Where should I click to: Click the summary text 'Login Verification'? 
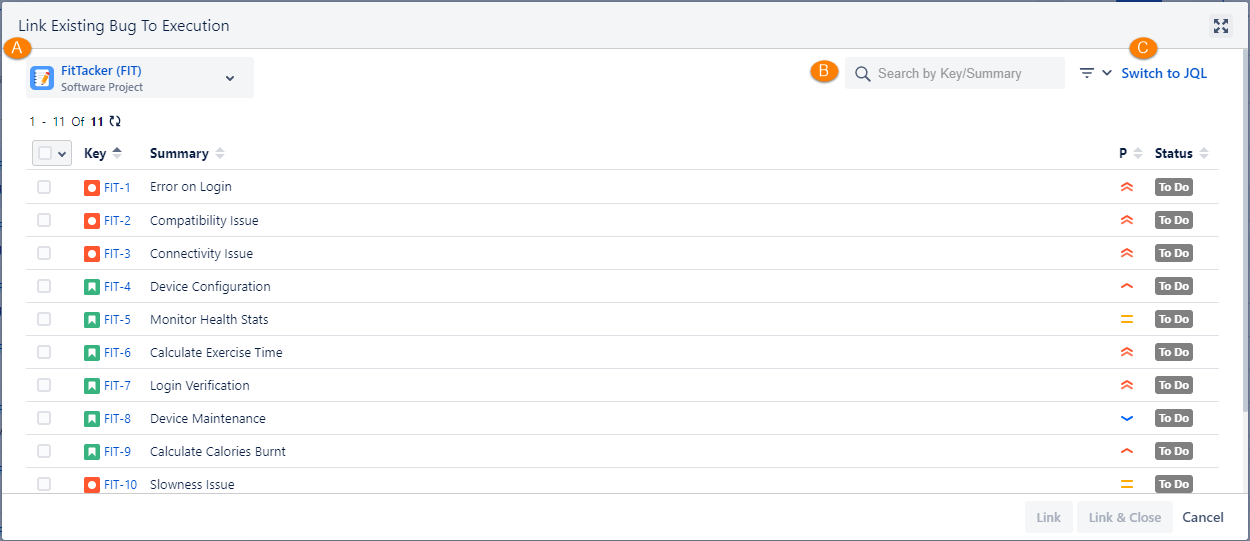(x=200, y=385)
